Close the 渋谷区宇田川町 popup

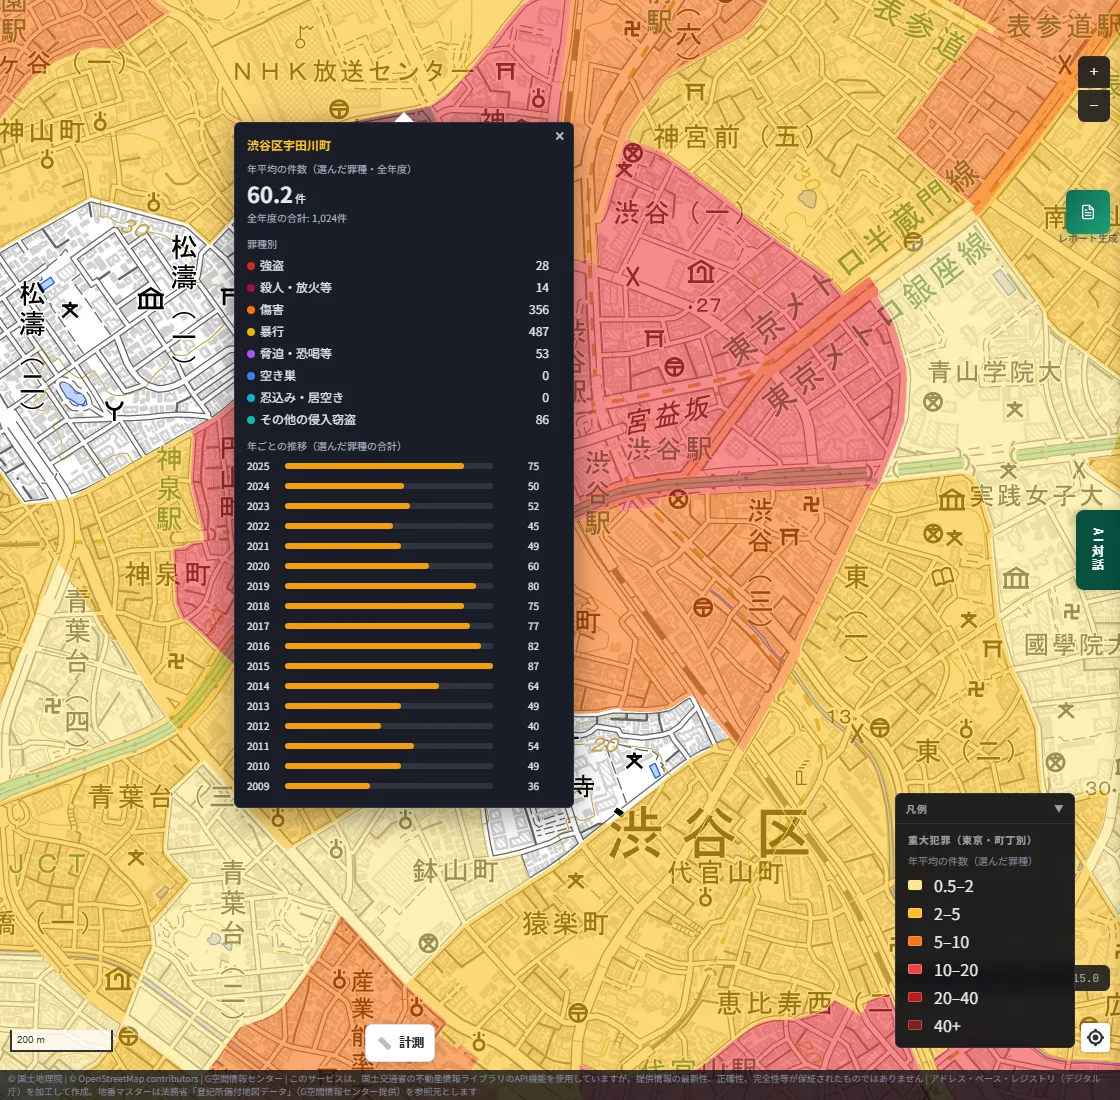coord(559,136)
